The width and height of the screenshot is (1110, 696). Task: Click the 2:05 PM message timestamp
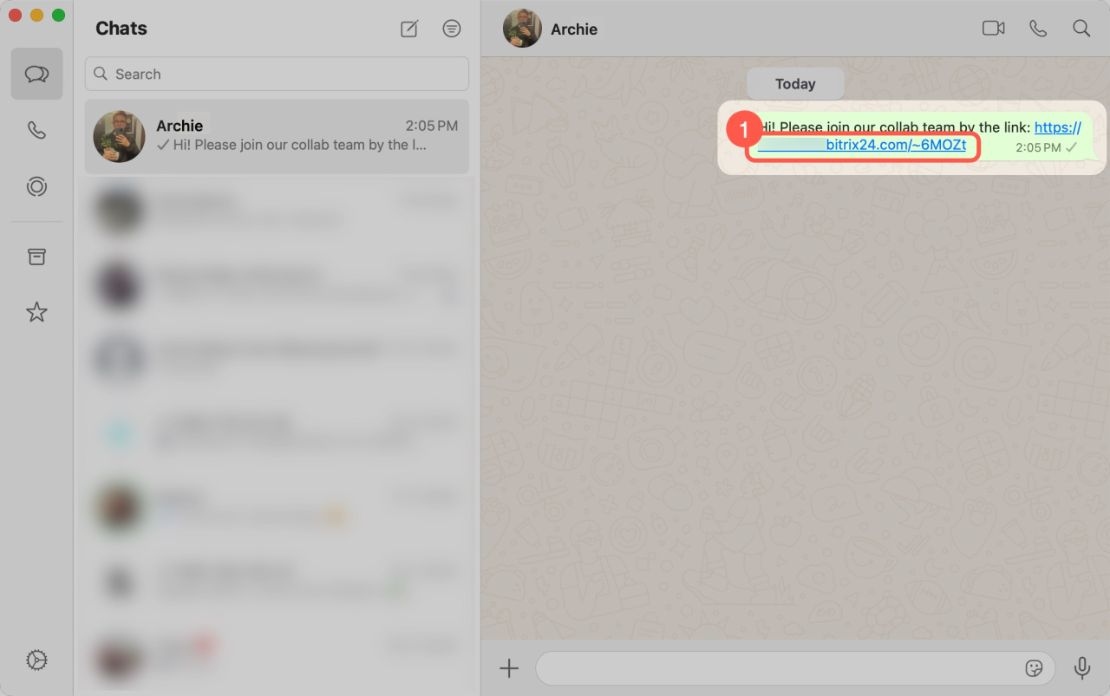[1038, 147]
